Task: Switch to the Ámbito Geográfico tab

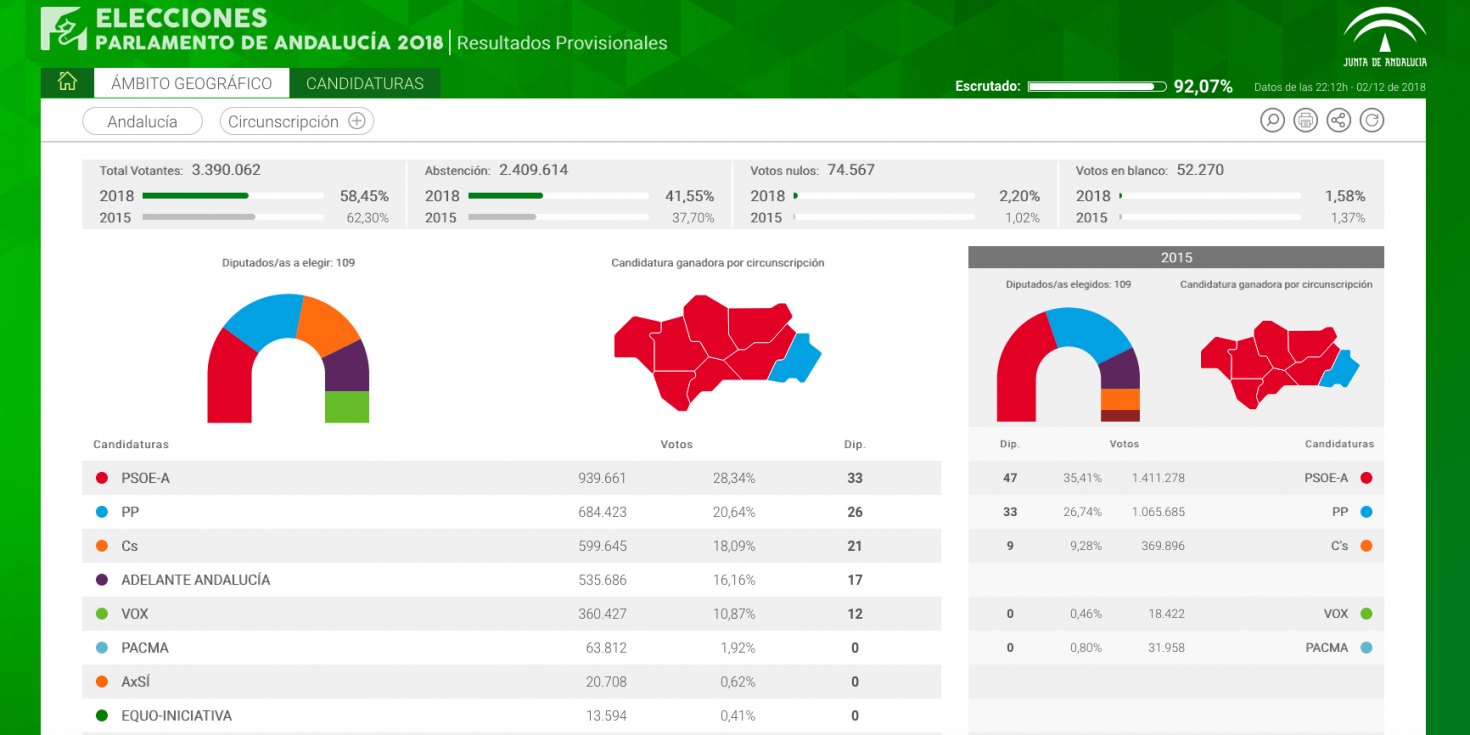Action: (191, 83)
